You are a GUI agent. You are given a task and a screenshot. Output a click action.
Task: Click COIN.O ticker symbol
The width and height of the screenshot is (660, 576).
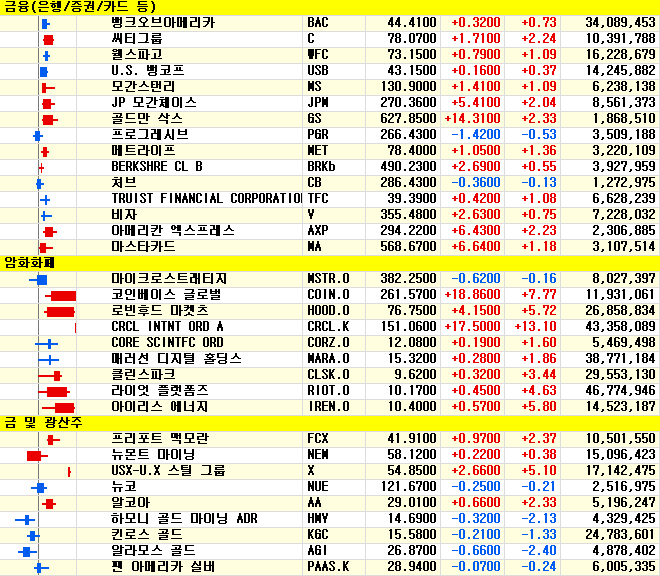[328, 294]
